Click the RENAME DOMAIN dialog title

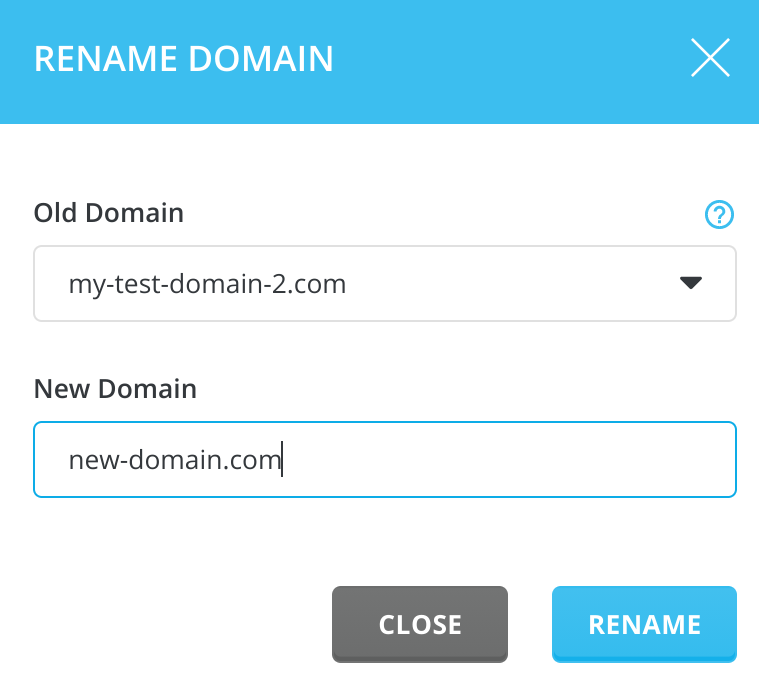[x=184, y=59]
